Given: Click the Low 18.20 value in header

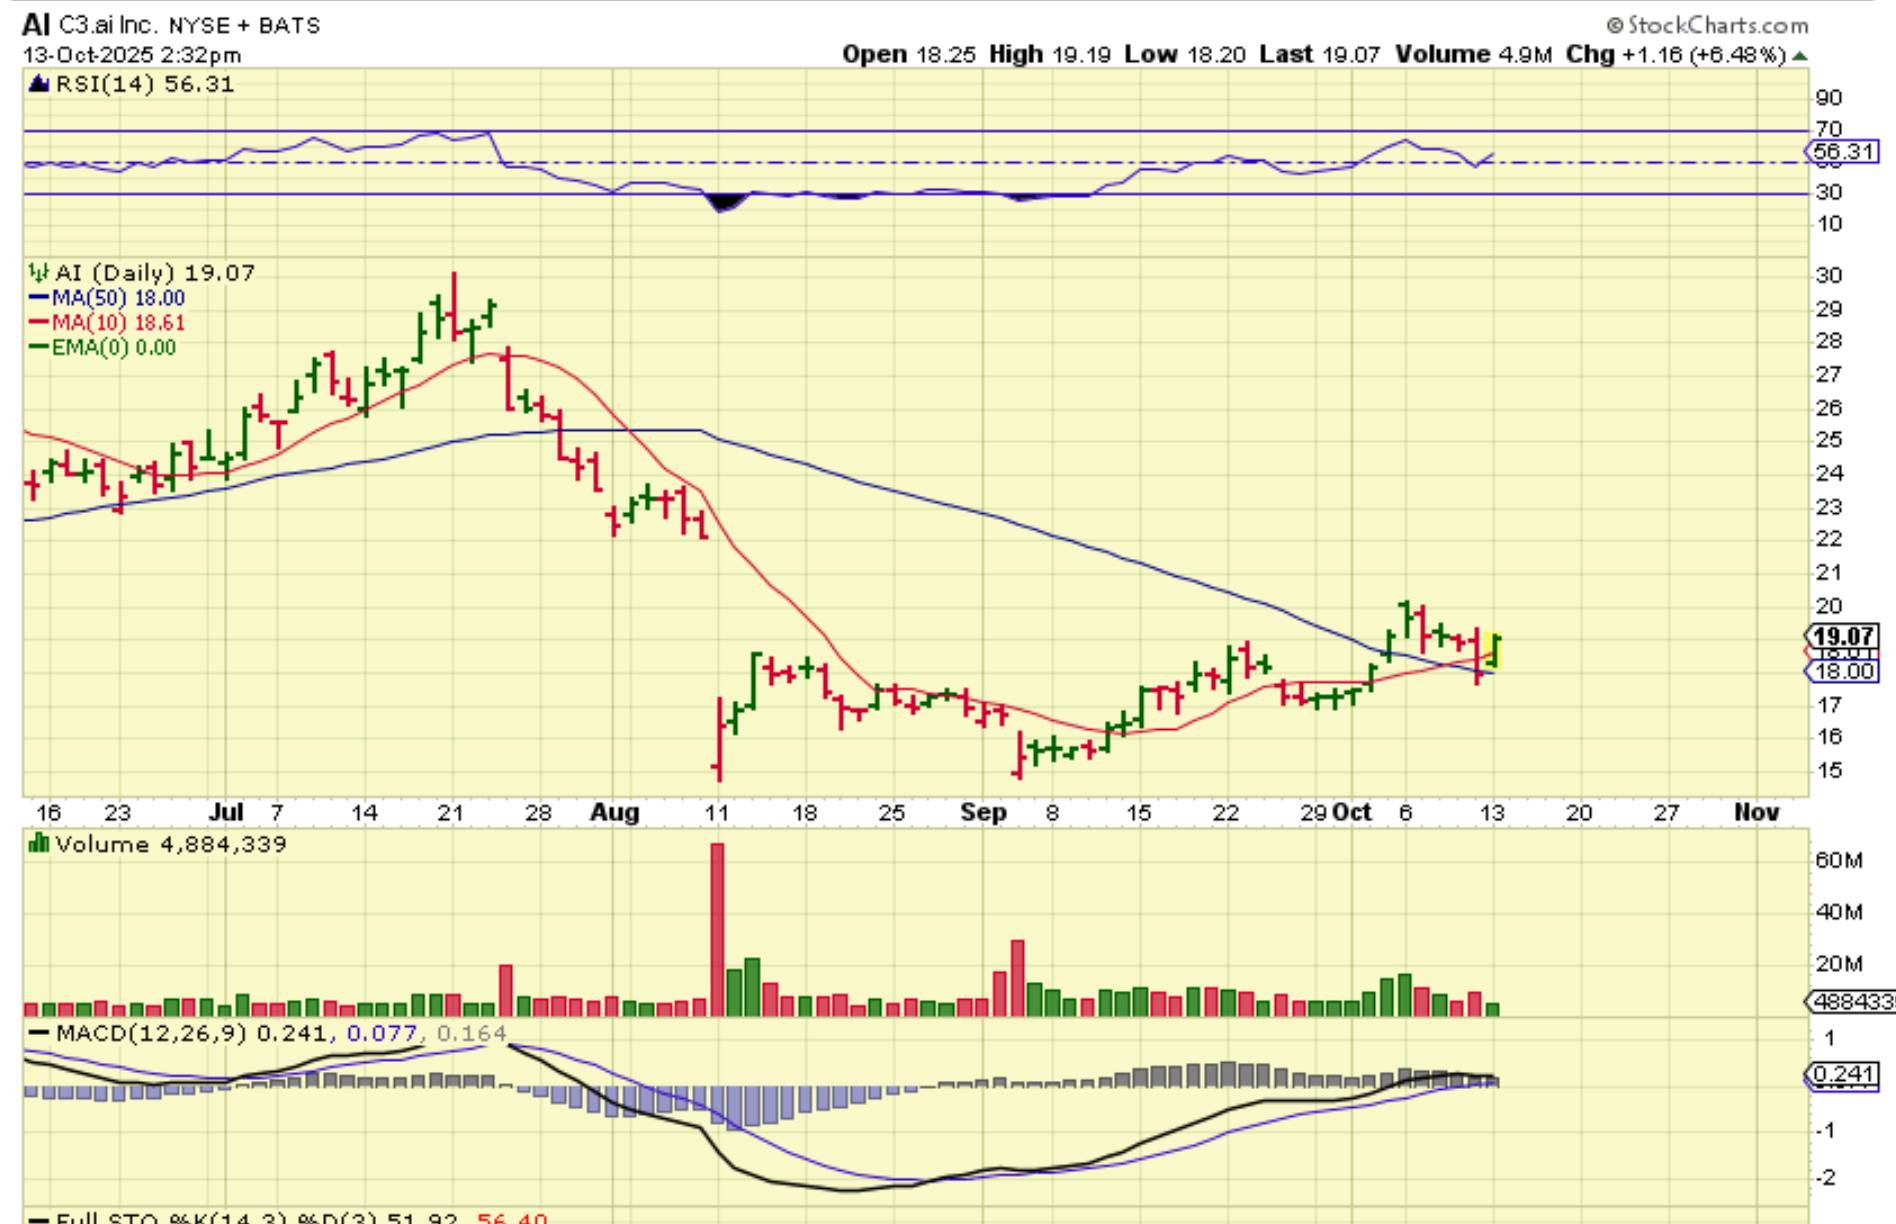Looking at the screenshot, I should pyautogui.click(x=1185, y=54).
